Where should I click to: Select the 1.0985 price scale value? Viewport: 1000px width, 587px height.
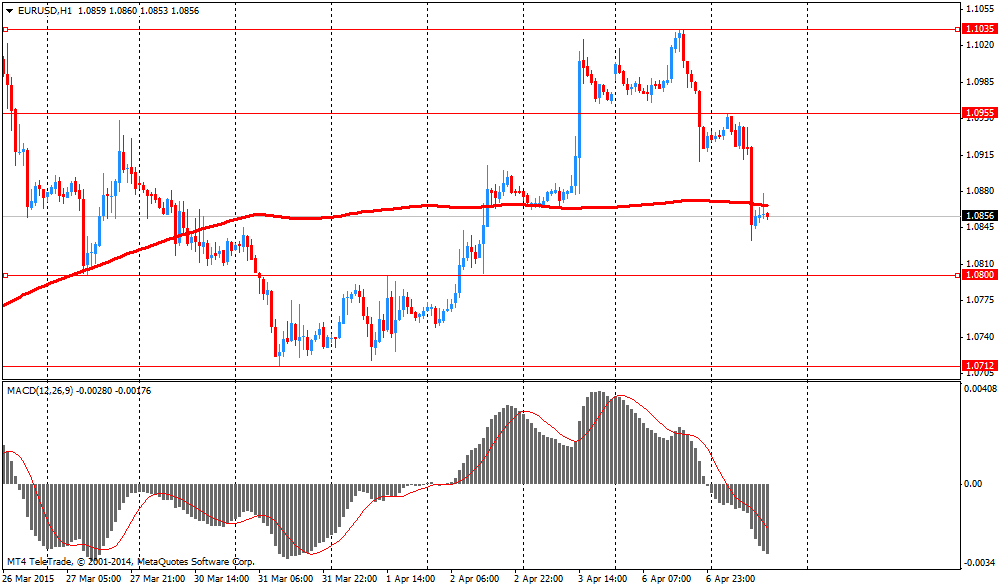[x=980, y=81]
